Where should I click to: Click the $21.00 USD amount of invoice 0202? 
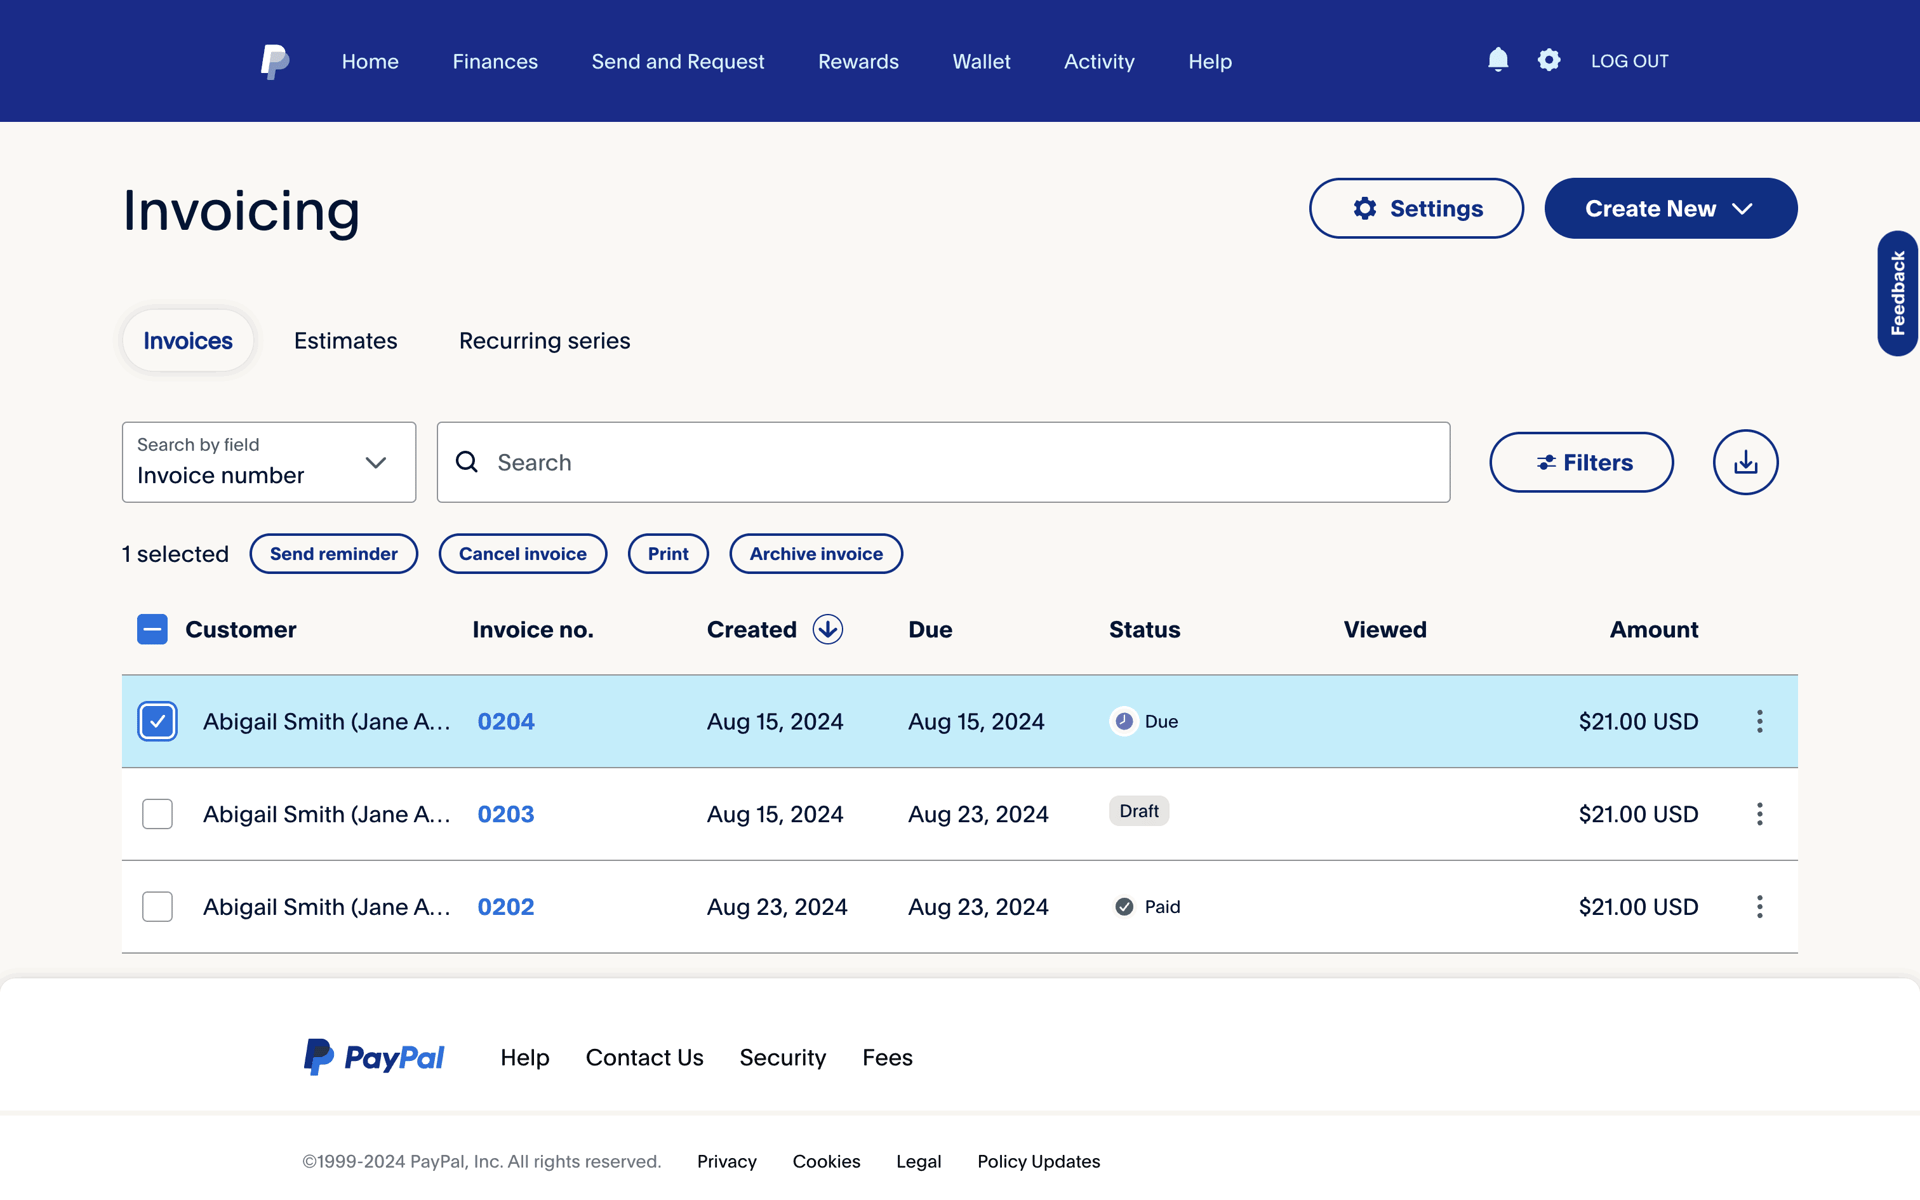tap(1638, 907)
